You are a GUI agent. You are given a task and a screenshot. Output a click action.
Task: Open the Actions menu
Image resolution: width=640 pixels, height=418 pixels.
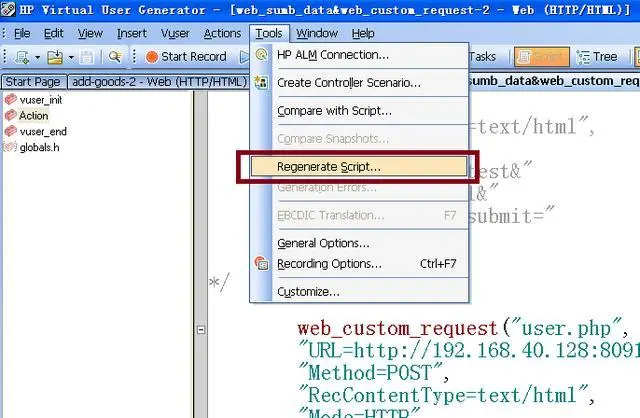pyautogui.click(x=222, y=33)
